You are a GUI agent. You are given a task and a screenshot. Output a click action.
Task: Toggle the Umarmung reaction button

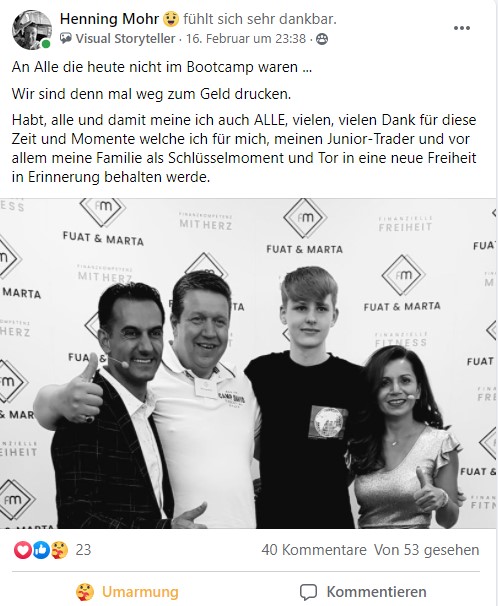127,592
